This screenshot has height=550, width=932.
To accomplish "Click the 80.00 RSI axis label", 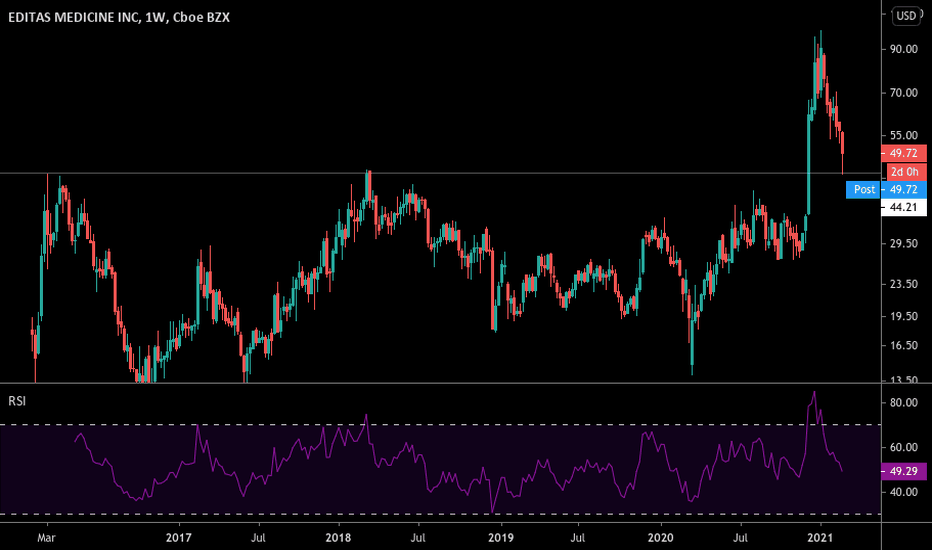I will tap(903, 403).
